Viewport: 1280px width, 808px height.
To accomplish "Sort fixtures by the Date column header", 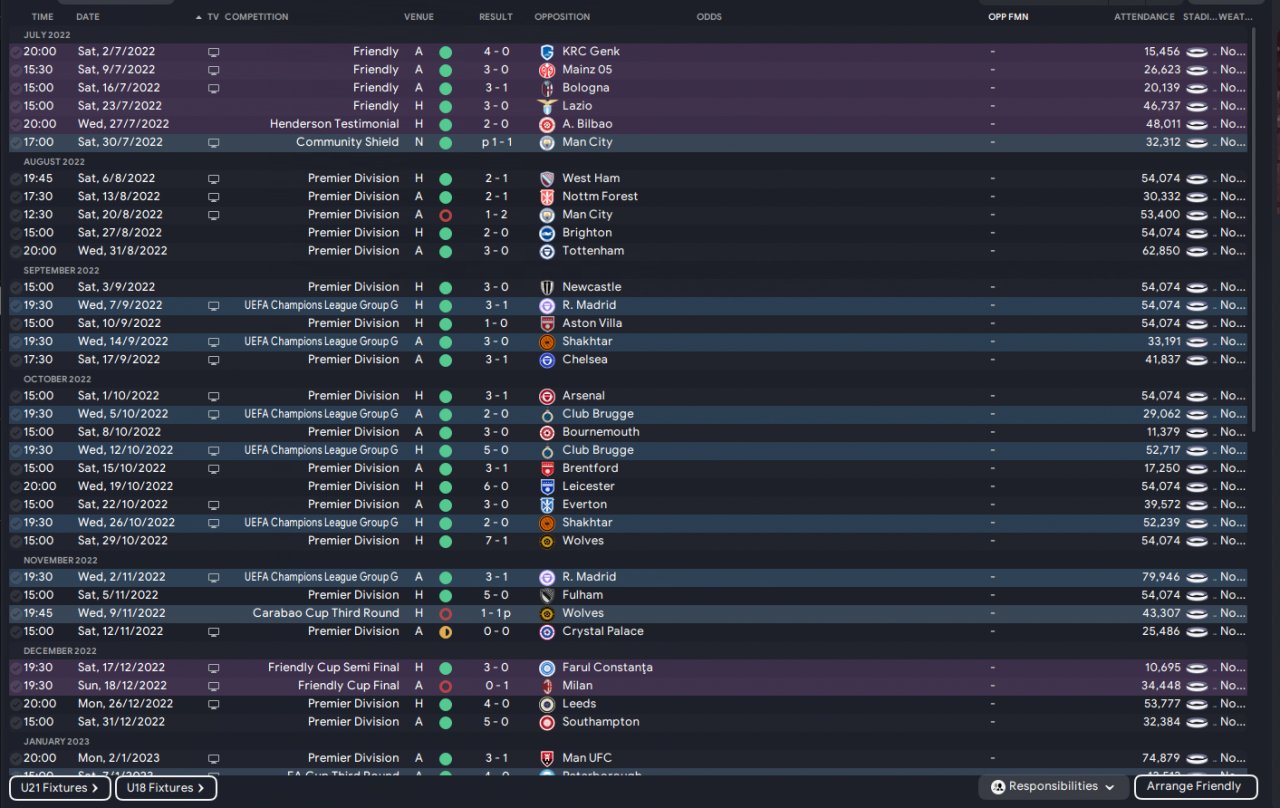I will click(88, 17).
